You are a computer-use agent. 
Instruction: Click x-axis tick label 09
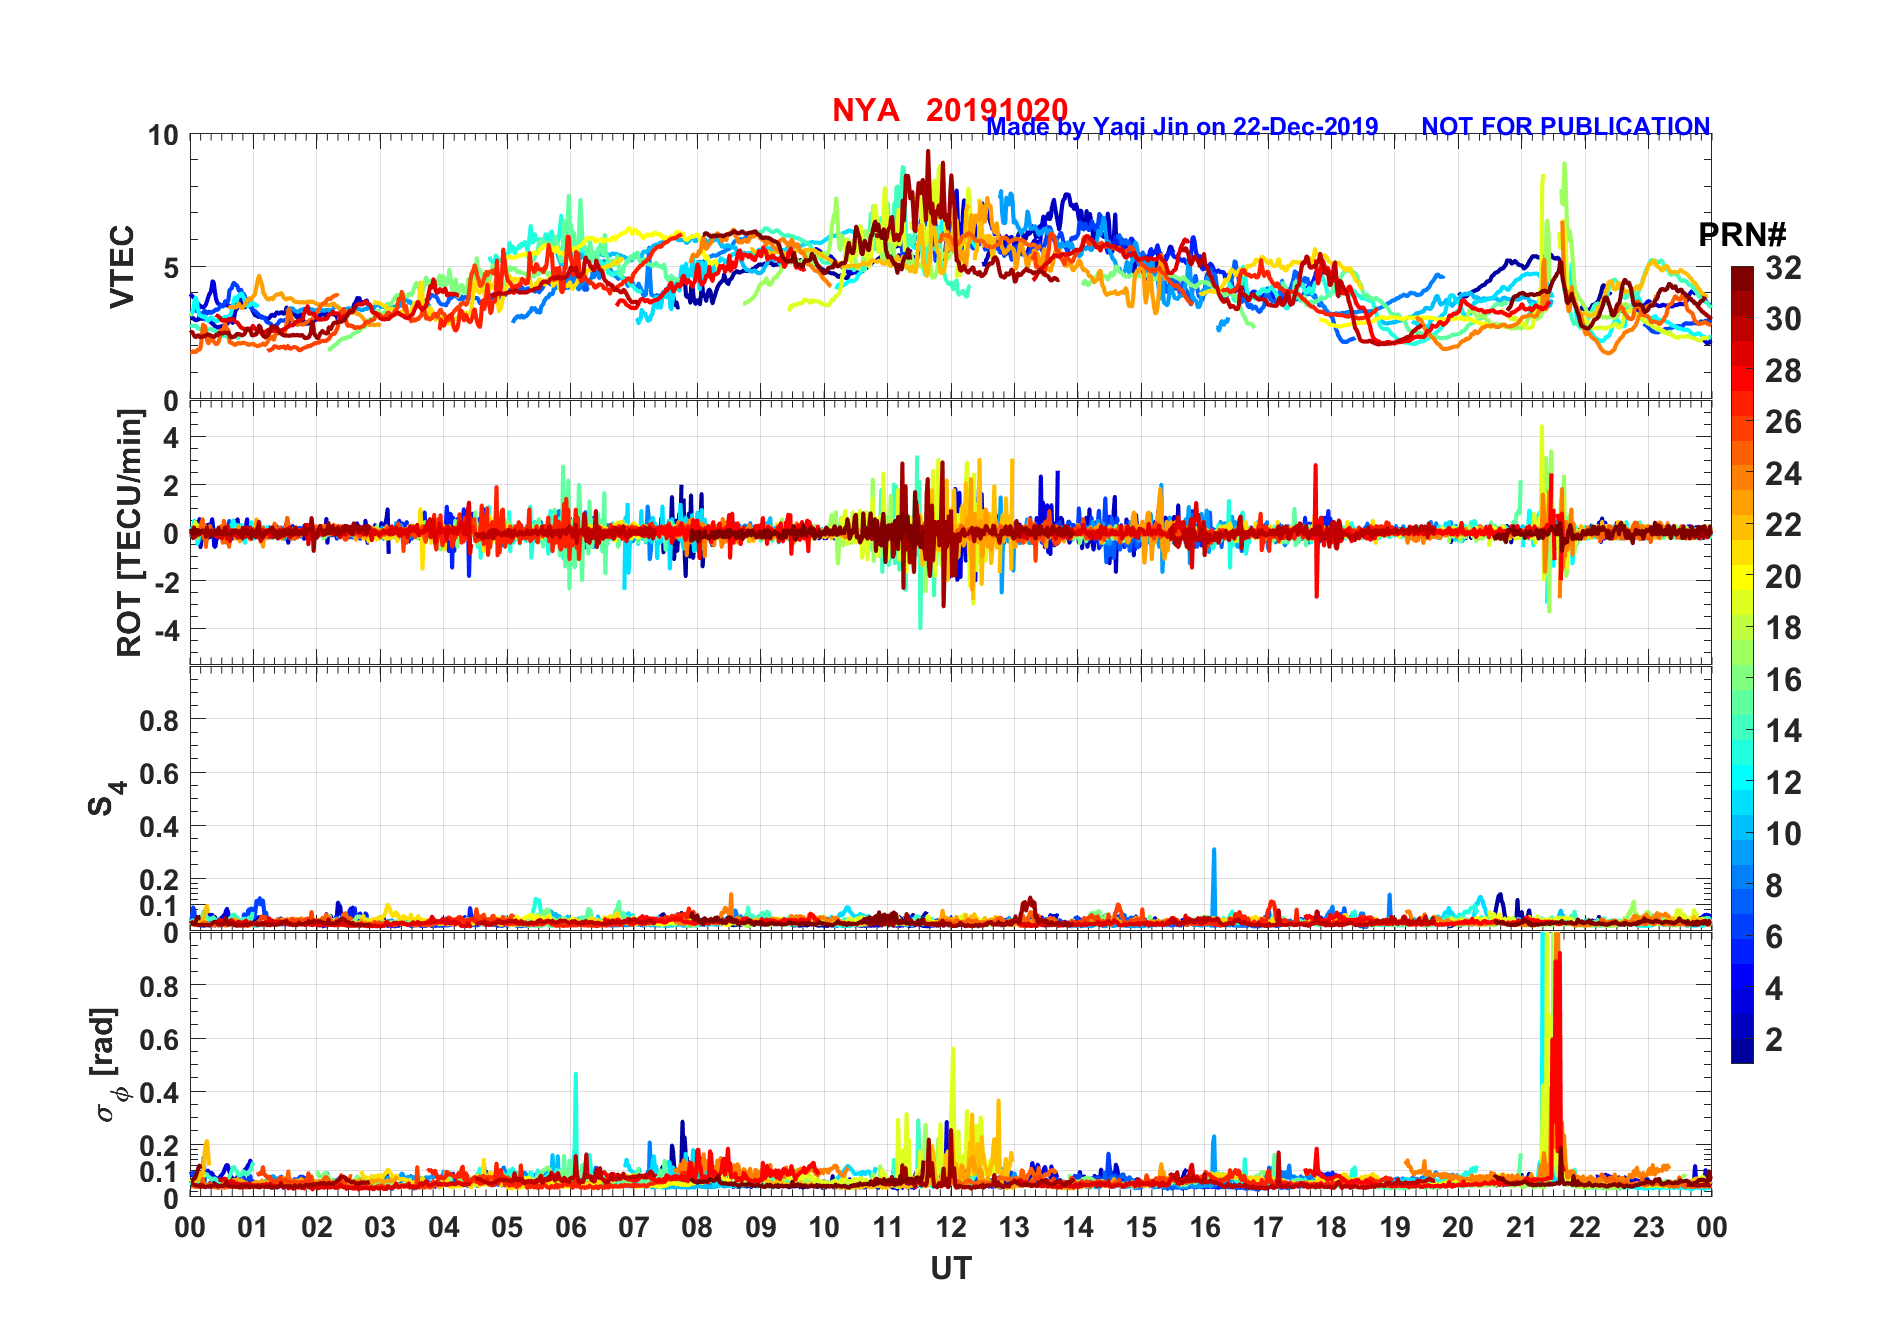761,1227
